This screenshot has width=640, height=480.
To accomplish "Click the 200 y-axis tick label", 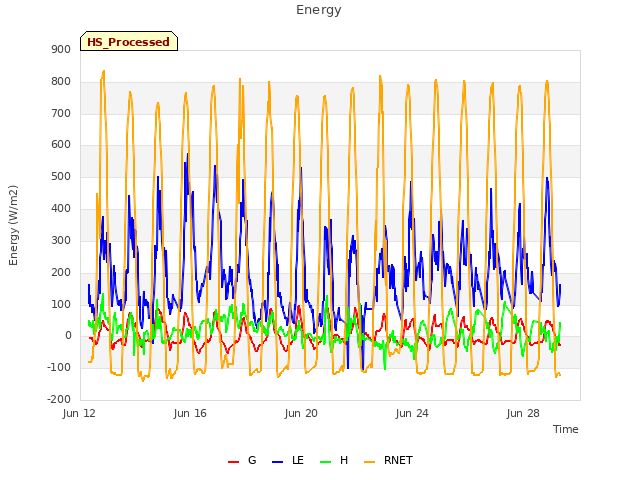I will pyautogui.click(x=61, y=272).
